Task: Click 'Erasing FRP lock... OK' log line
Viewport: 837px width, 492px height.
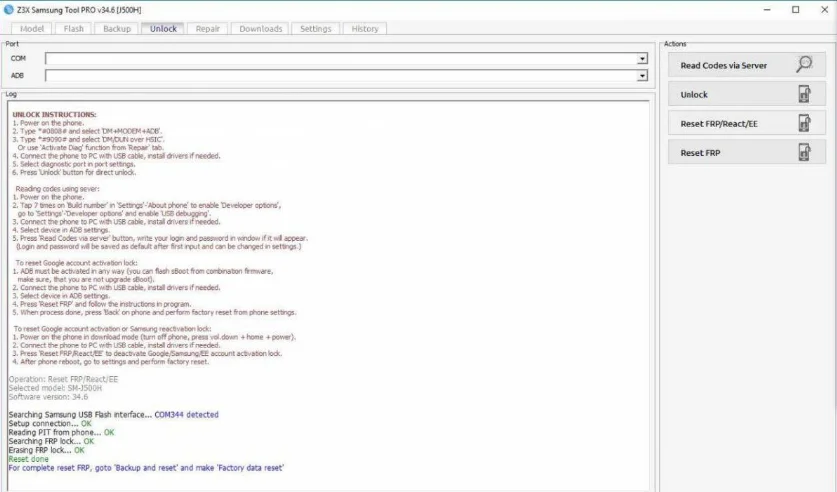Action: (46, 450)
